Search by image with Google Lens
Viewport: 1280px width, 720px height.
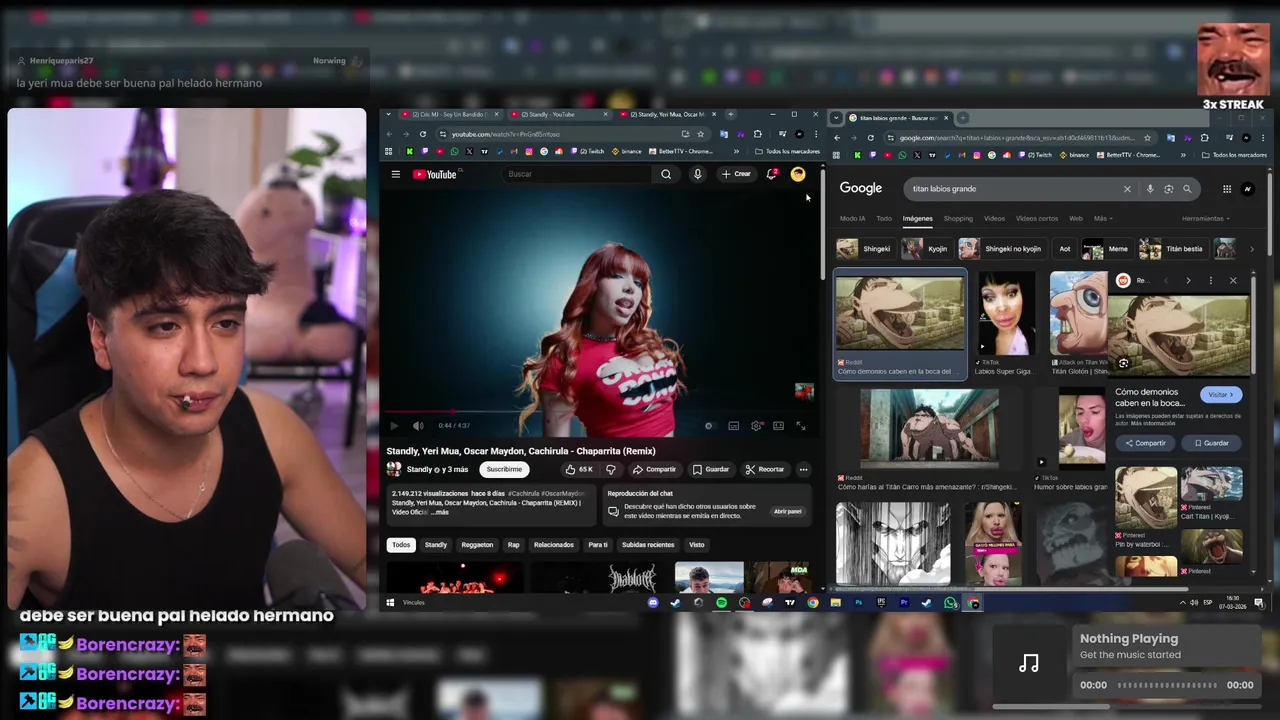[1168, 189]
